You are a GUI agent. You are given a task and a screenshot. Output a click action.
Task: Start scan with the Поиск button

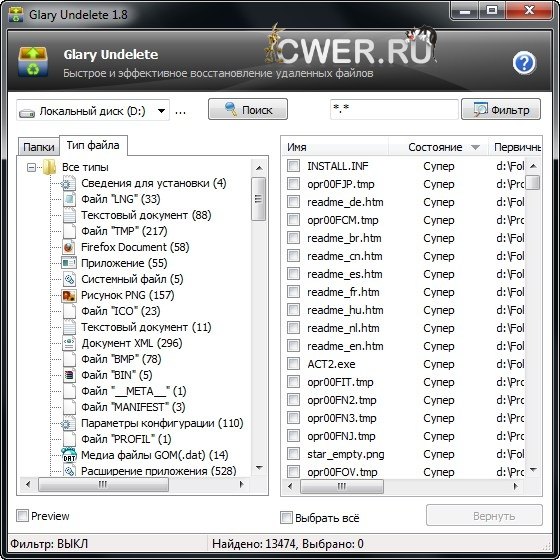(x=248, y=109)
